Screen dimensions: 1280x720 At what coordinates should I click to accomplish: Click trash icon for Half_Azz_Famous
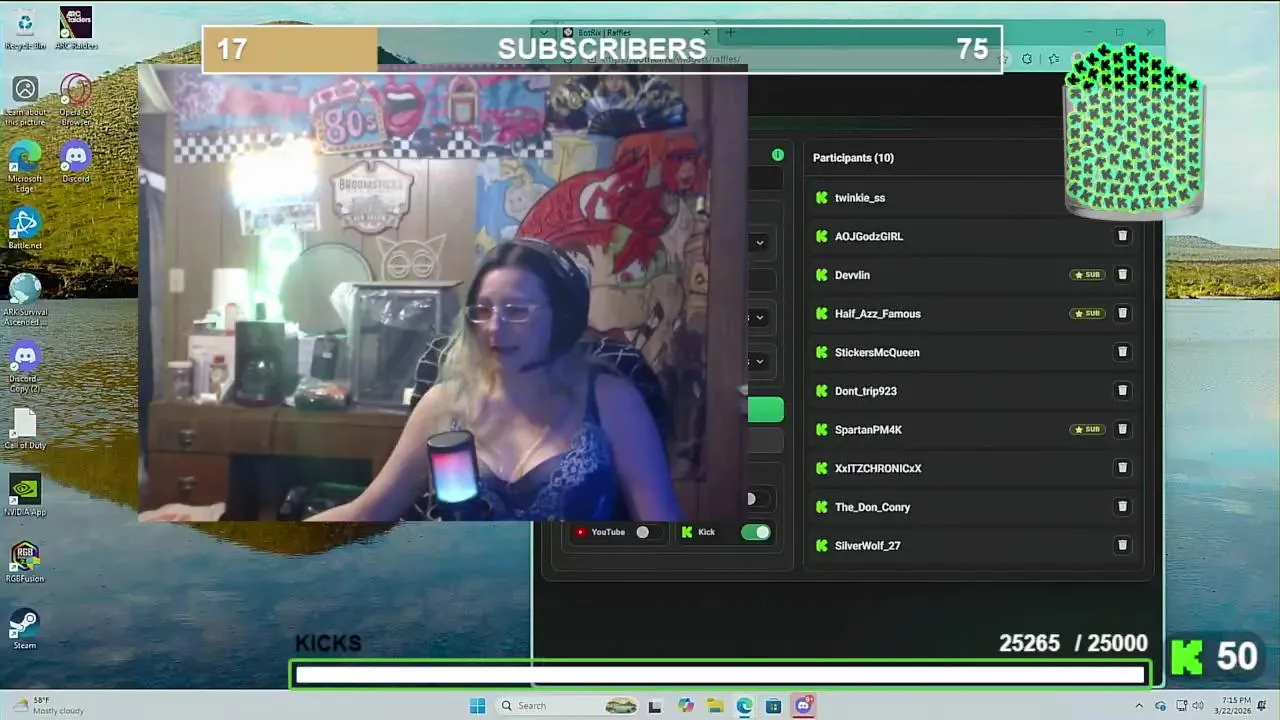tap(1122, 313)
